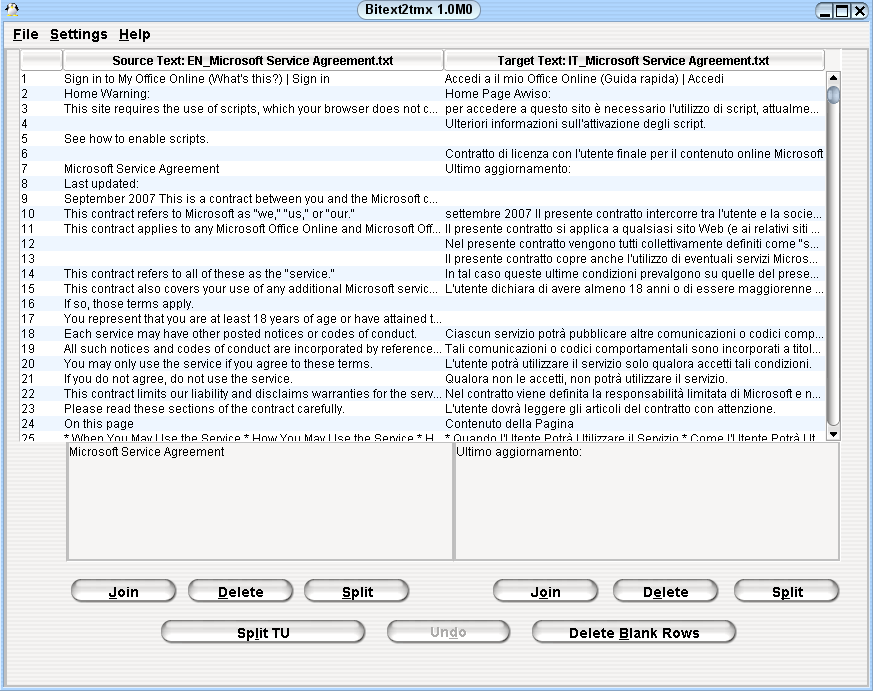873x691 pixels.
Task: Select source cell "September 2007 This is a contract…"
Action: [x=253, y=199]
